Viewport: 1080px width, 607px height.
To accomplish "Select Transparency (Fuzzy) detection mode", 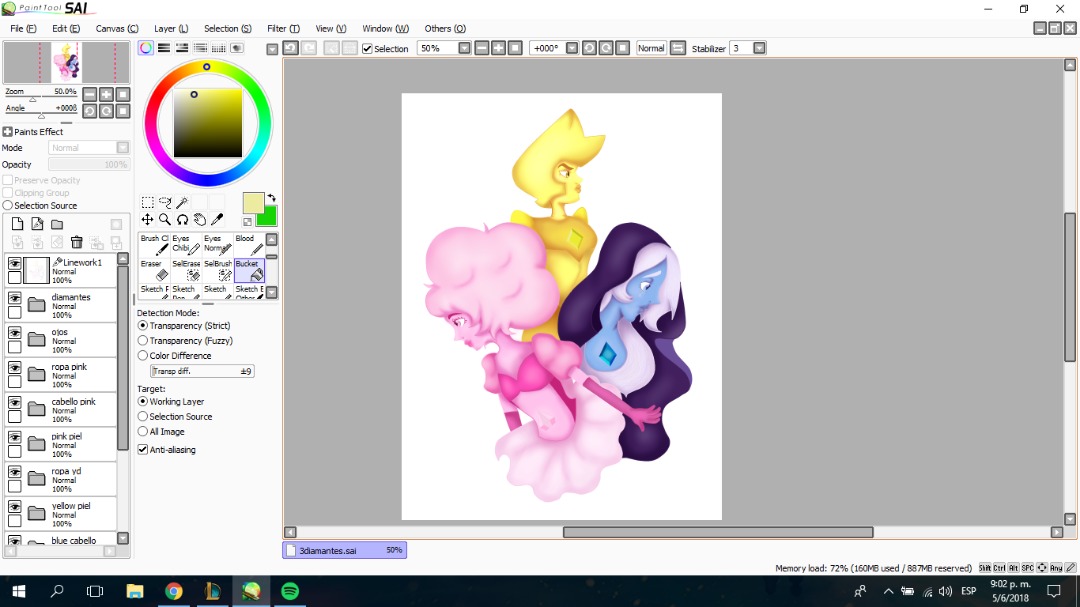I will point(143,340).
